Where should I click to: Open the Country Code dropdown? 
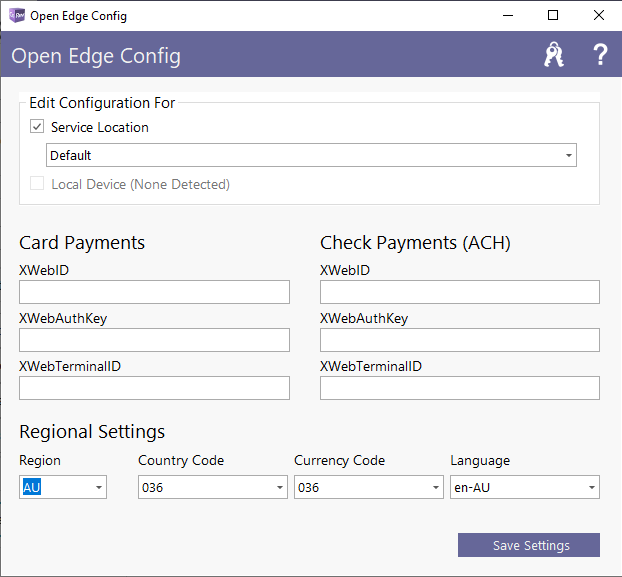coord(213,487)
